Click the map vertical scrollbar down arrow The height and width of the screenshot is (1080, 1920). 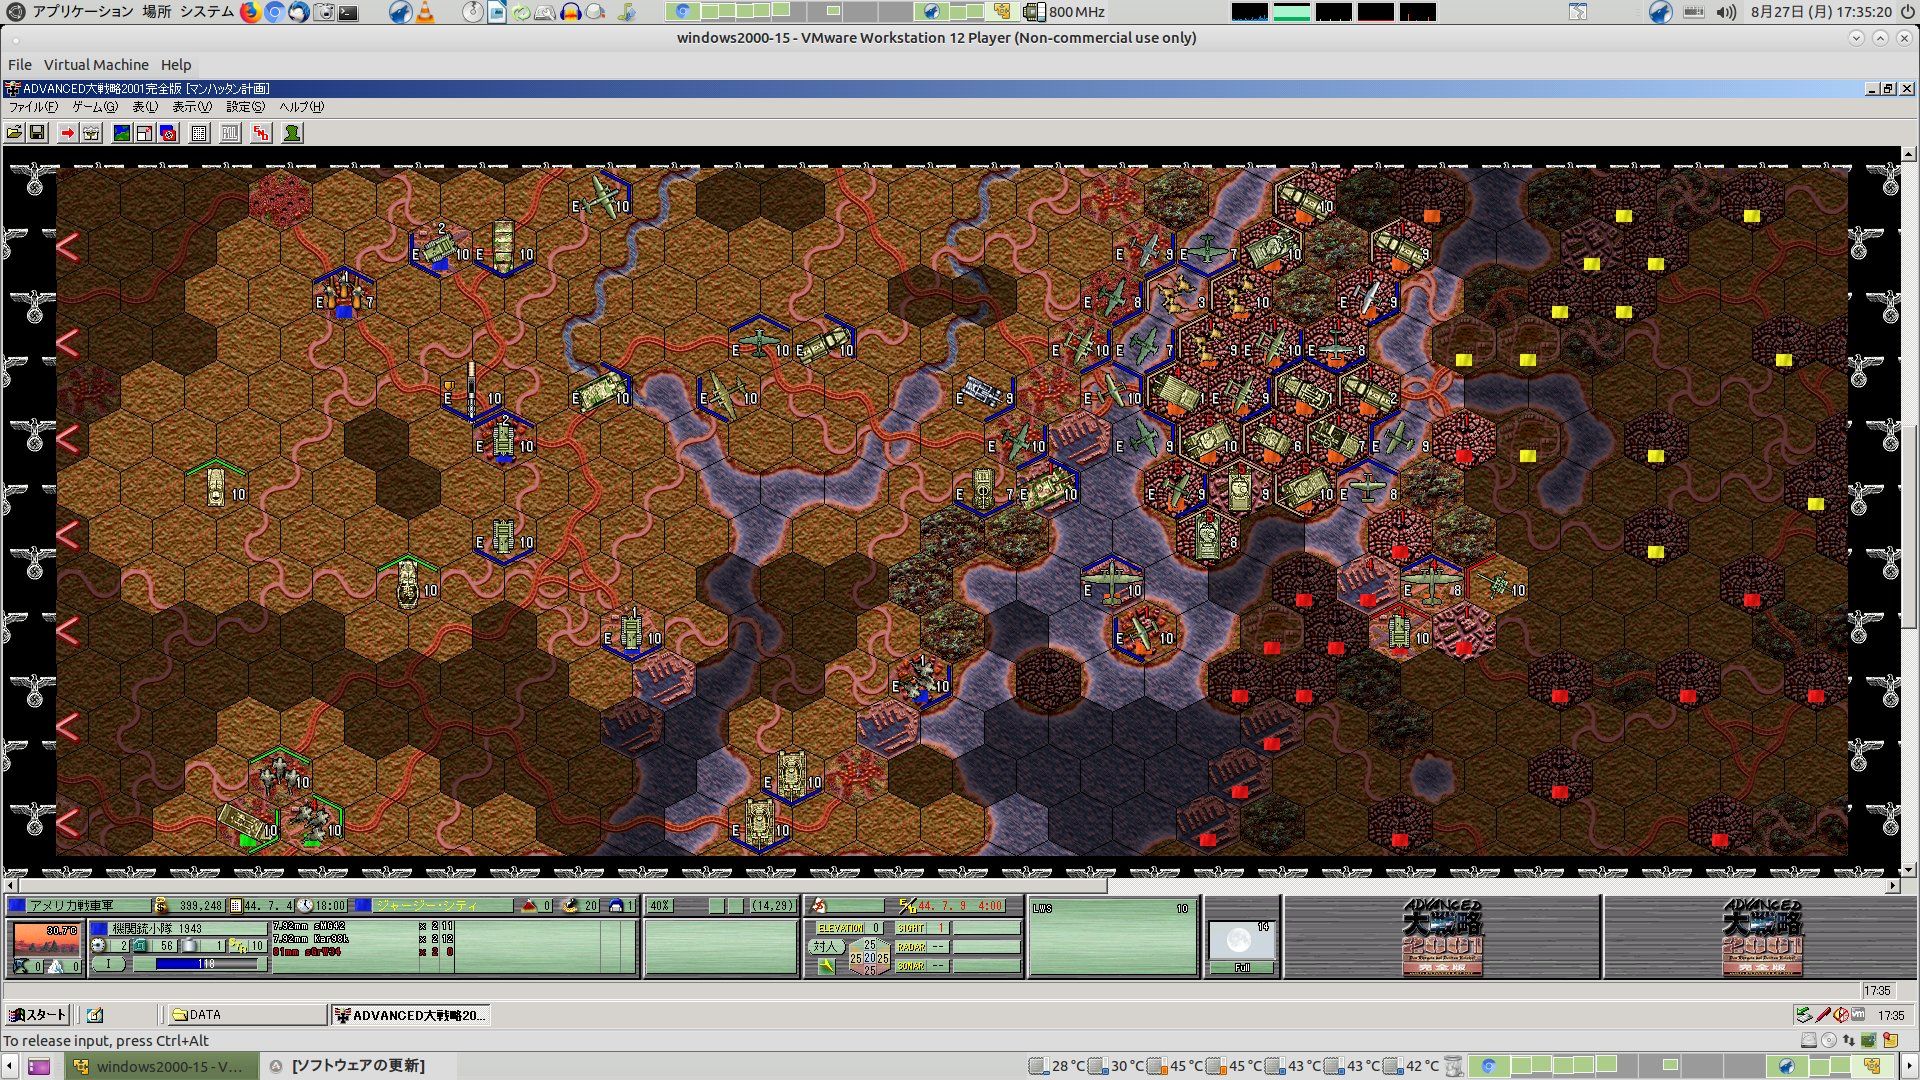[1909, 870]
